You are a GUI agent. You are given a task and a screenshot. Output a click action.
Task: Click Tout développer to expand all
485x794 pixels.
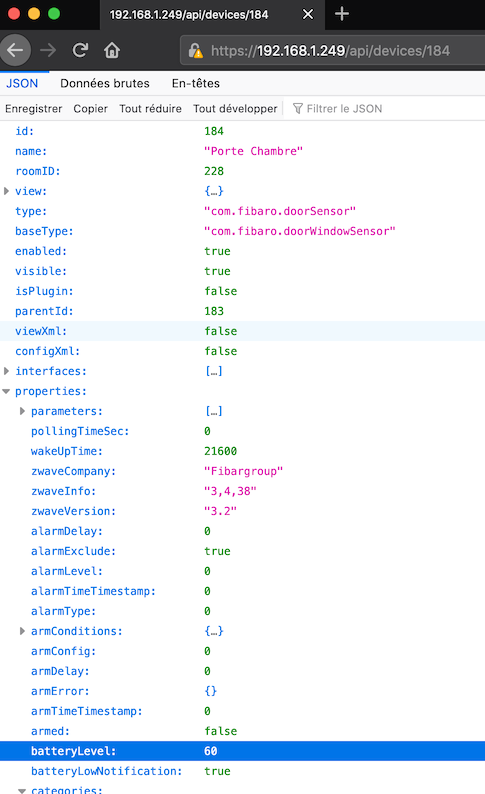(x=235, y=108)
